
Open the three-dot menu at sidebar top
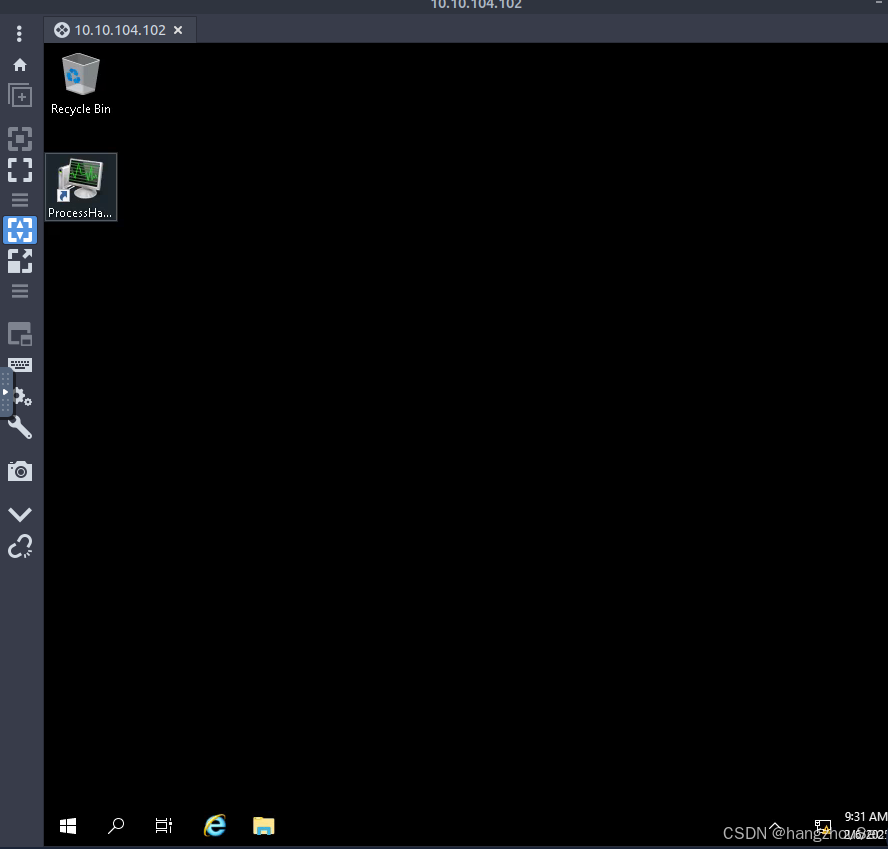19,33
